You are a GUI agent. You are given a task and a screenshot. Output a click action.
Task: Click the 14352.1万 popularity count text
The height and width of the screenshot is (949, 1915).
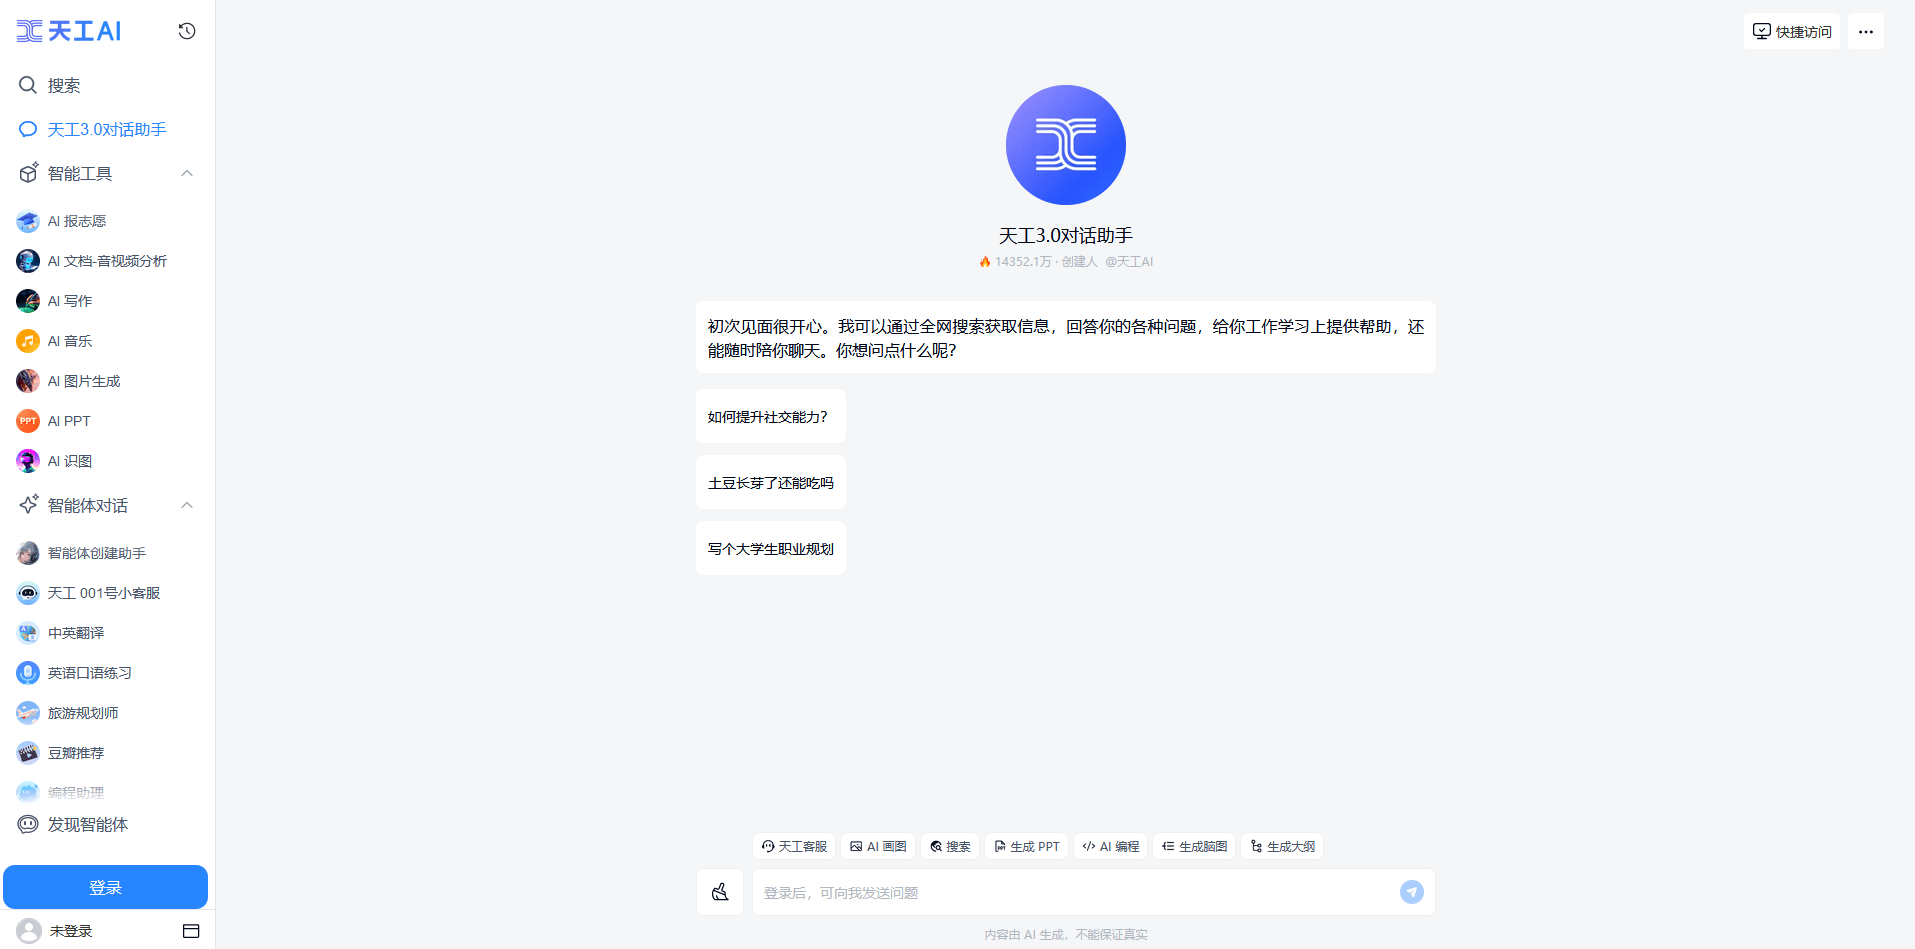[1023, 262]
